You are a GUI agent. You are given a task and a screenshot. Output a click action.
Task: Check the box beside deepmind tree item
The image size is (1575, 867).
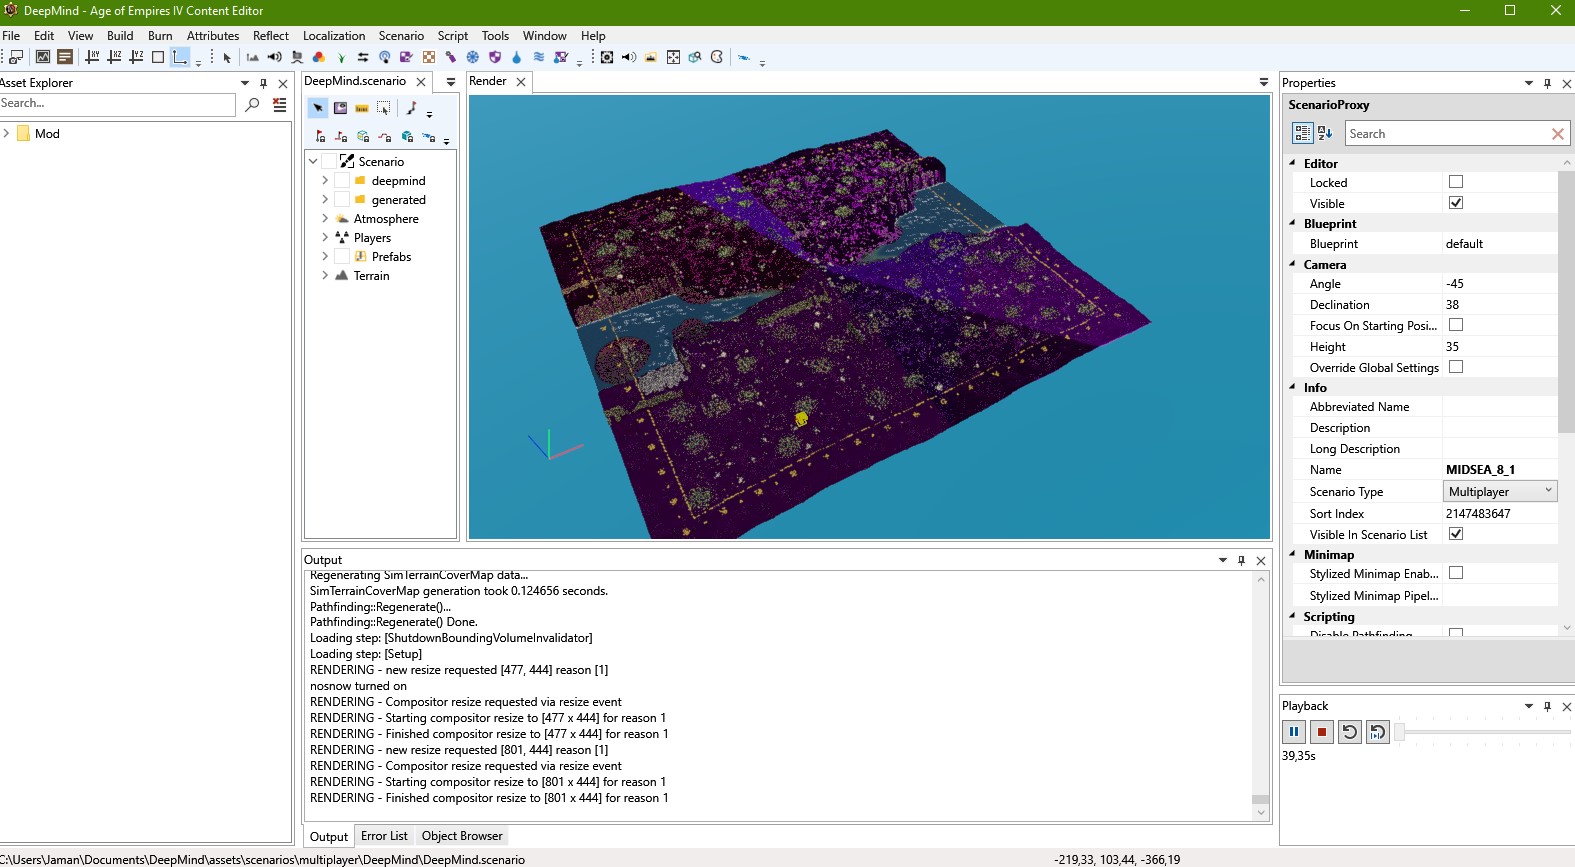[x=342, y=180]
